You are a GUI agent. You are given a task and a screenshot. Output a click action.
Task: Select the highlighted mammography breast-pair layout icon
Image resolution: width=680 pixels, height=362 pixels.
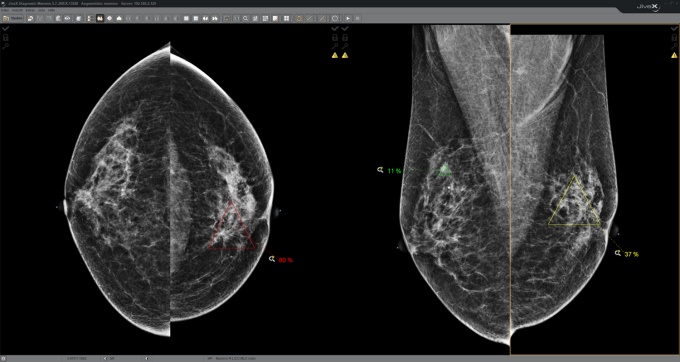pos(100,19)
